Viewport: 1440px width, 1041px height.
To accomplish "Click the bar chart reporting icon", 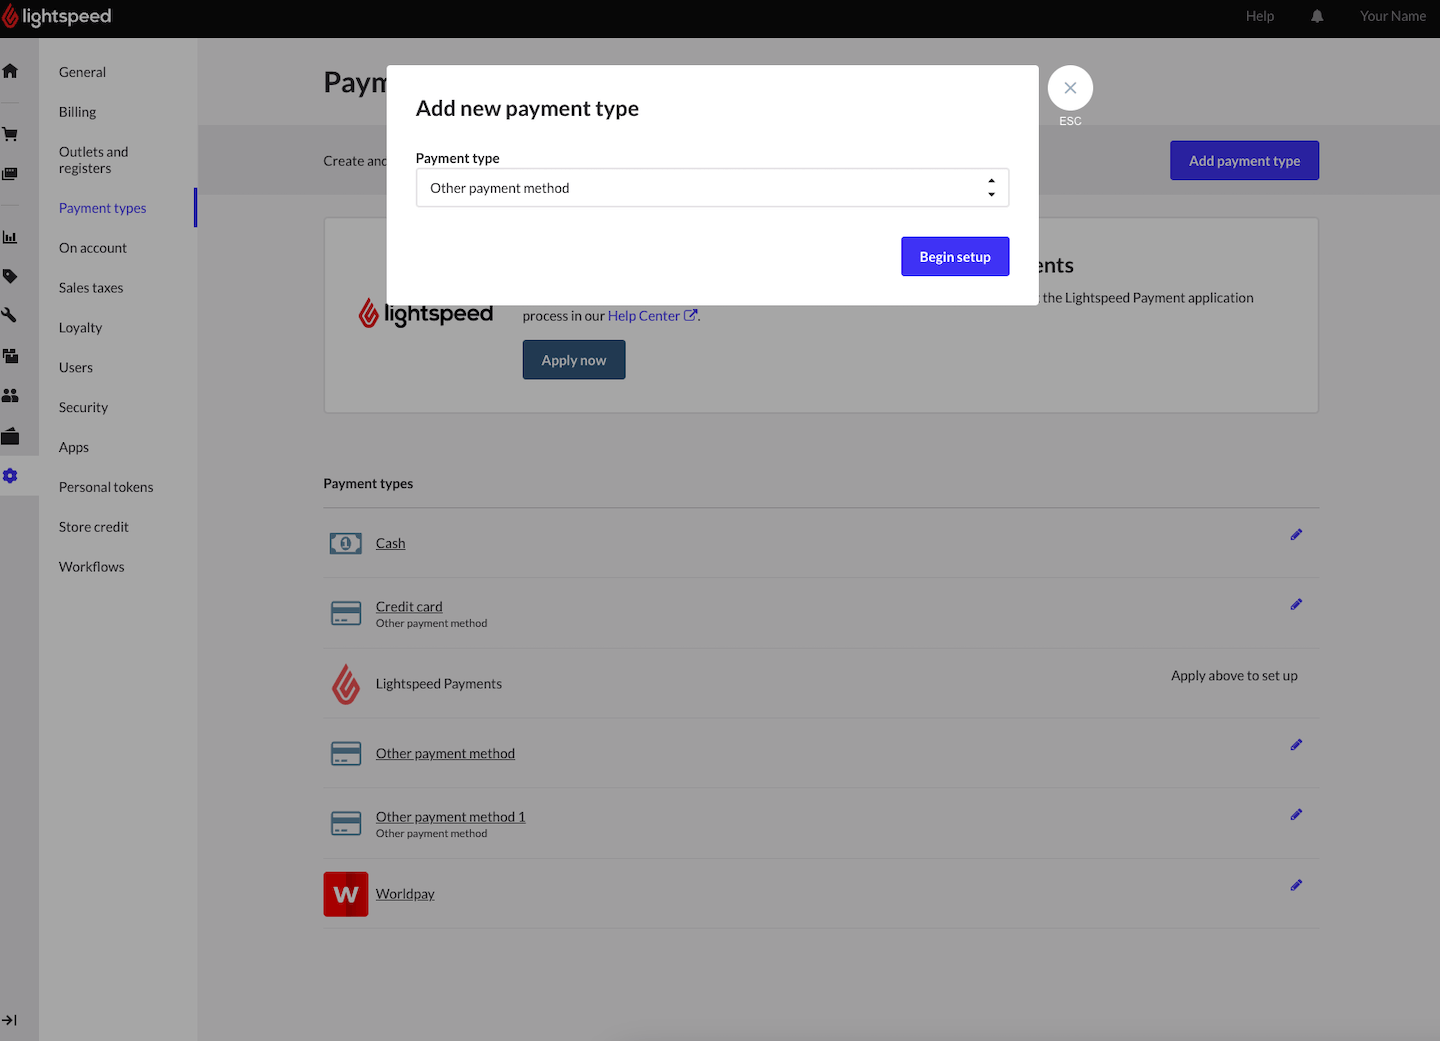I will [10, 237].
